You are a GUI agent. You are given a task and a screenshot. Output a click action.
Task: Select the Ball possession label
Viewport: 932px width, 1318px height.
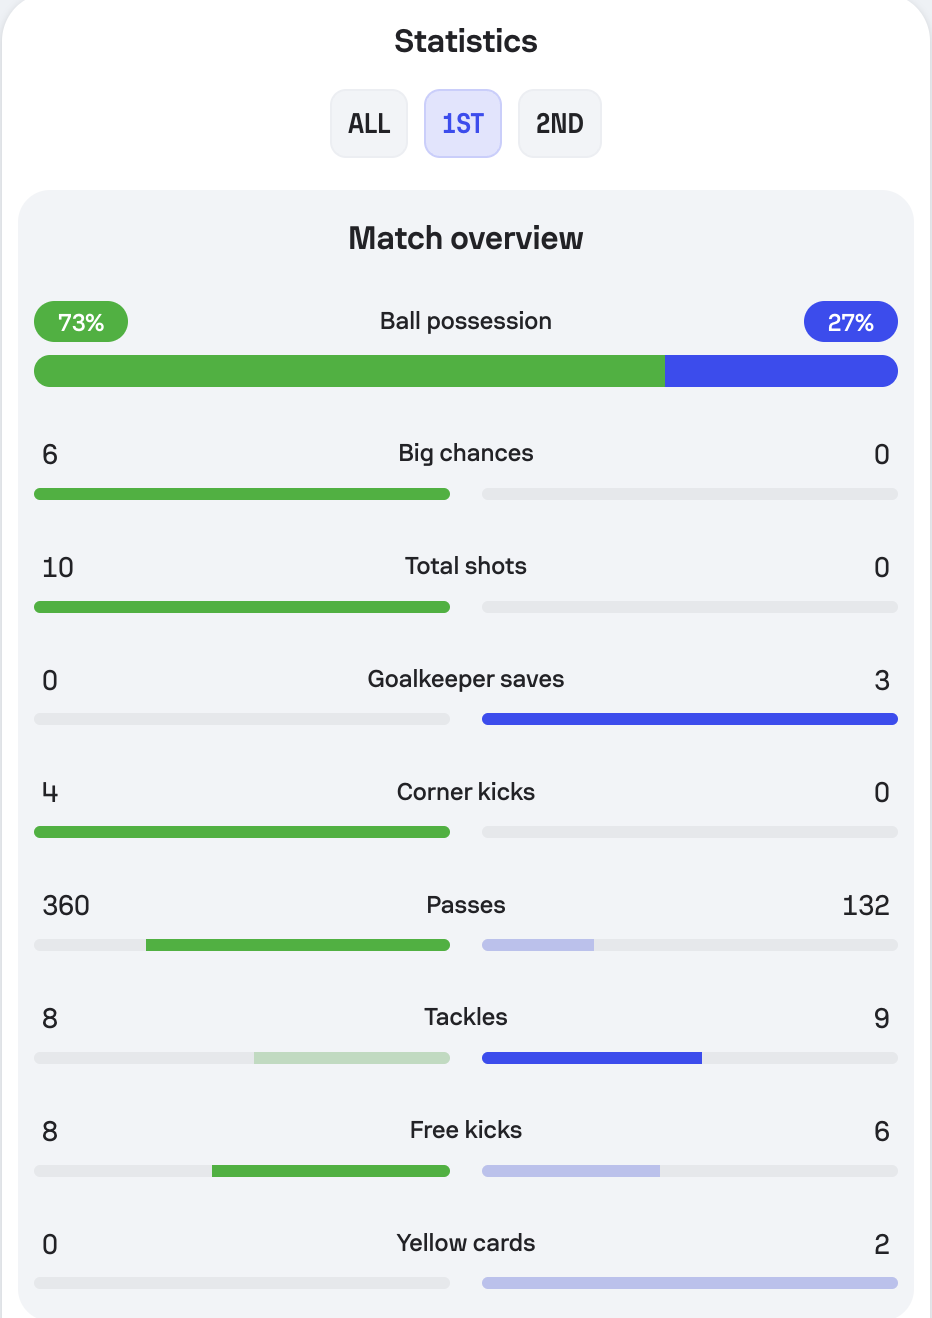[x=466, y=321]
